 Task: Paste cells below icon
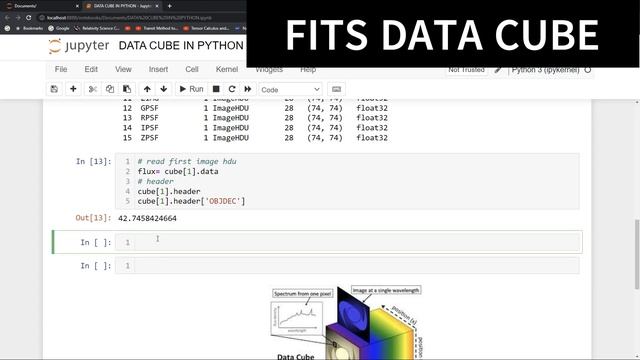pyautogui.click(x=127, y=89)
